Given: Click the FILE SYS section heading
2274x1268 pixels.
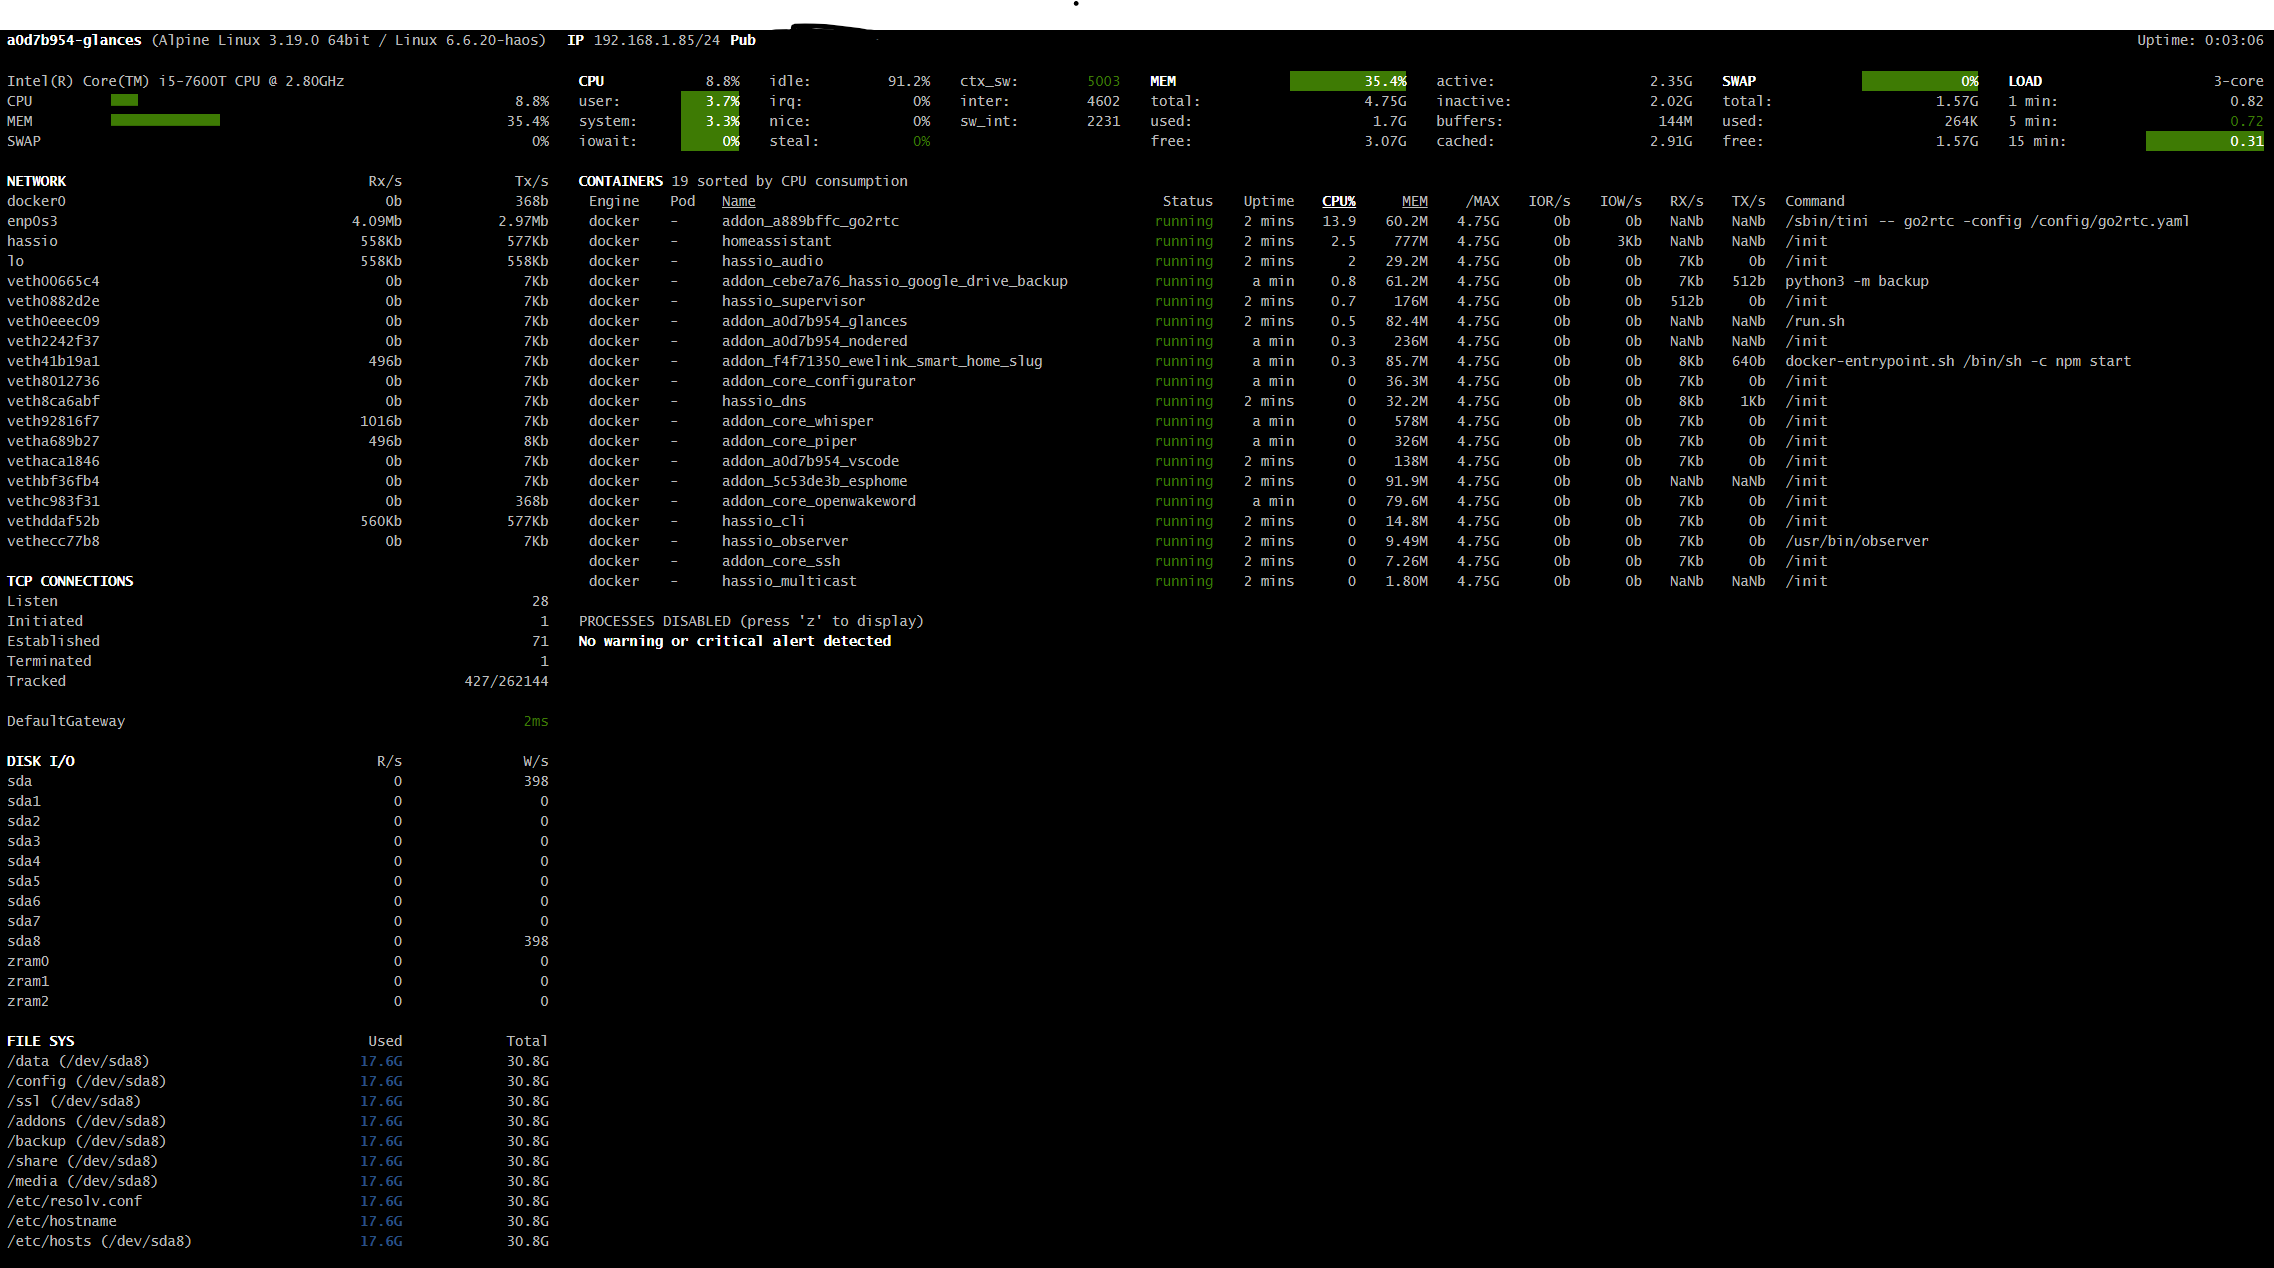Looking at the screenshot, I should coord(40,1041).
